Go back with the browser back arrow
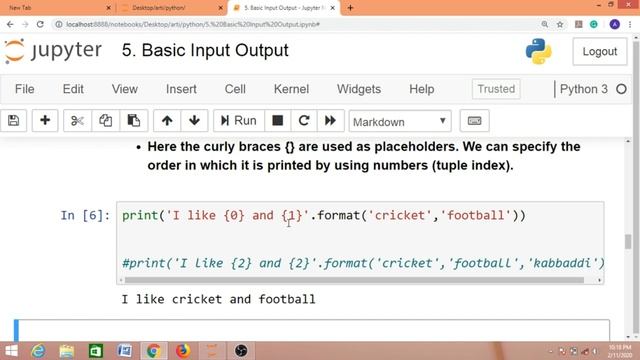The image size is (640, 360). tap(10, 24)
